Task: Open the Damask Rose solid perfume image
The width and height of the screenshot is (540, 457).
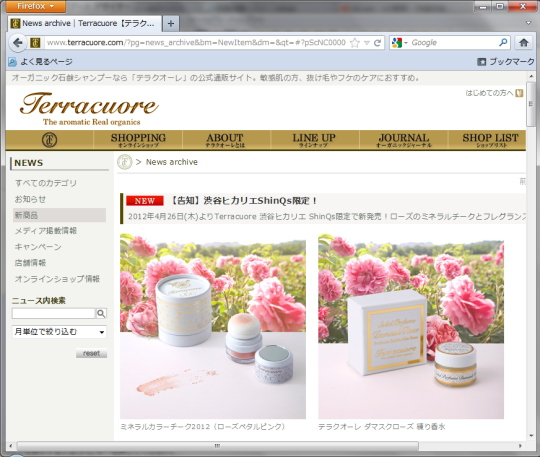Action: click(x=411, y=326)
